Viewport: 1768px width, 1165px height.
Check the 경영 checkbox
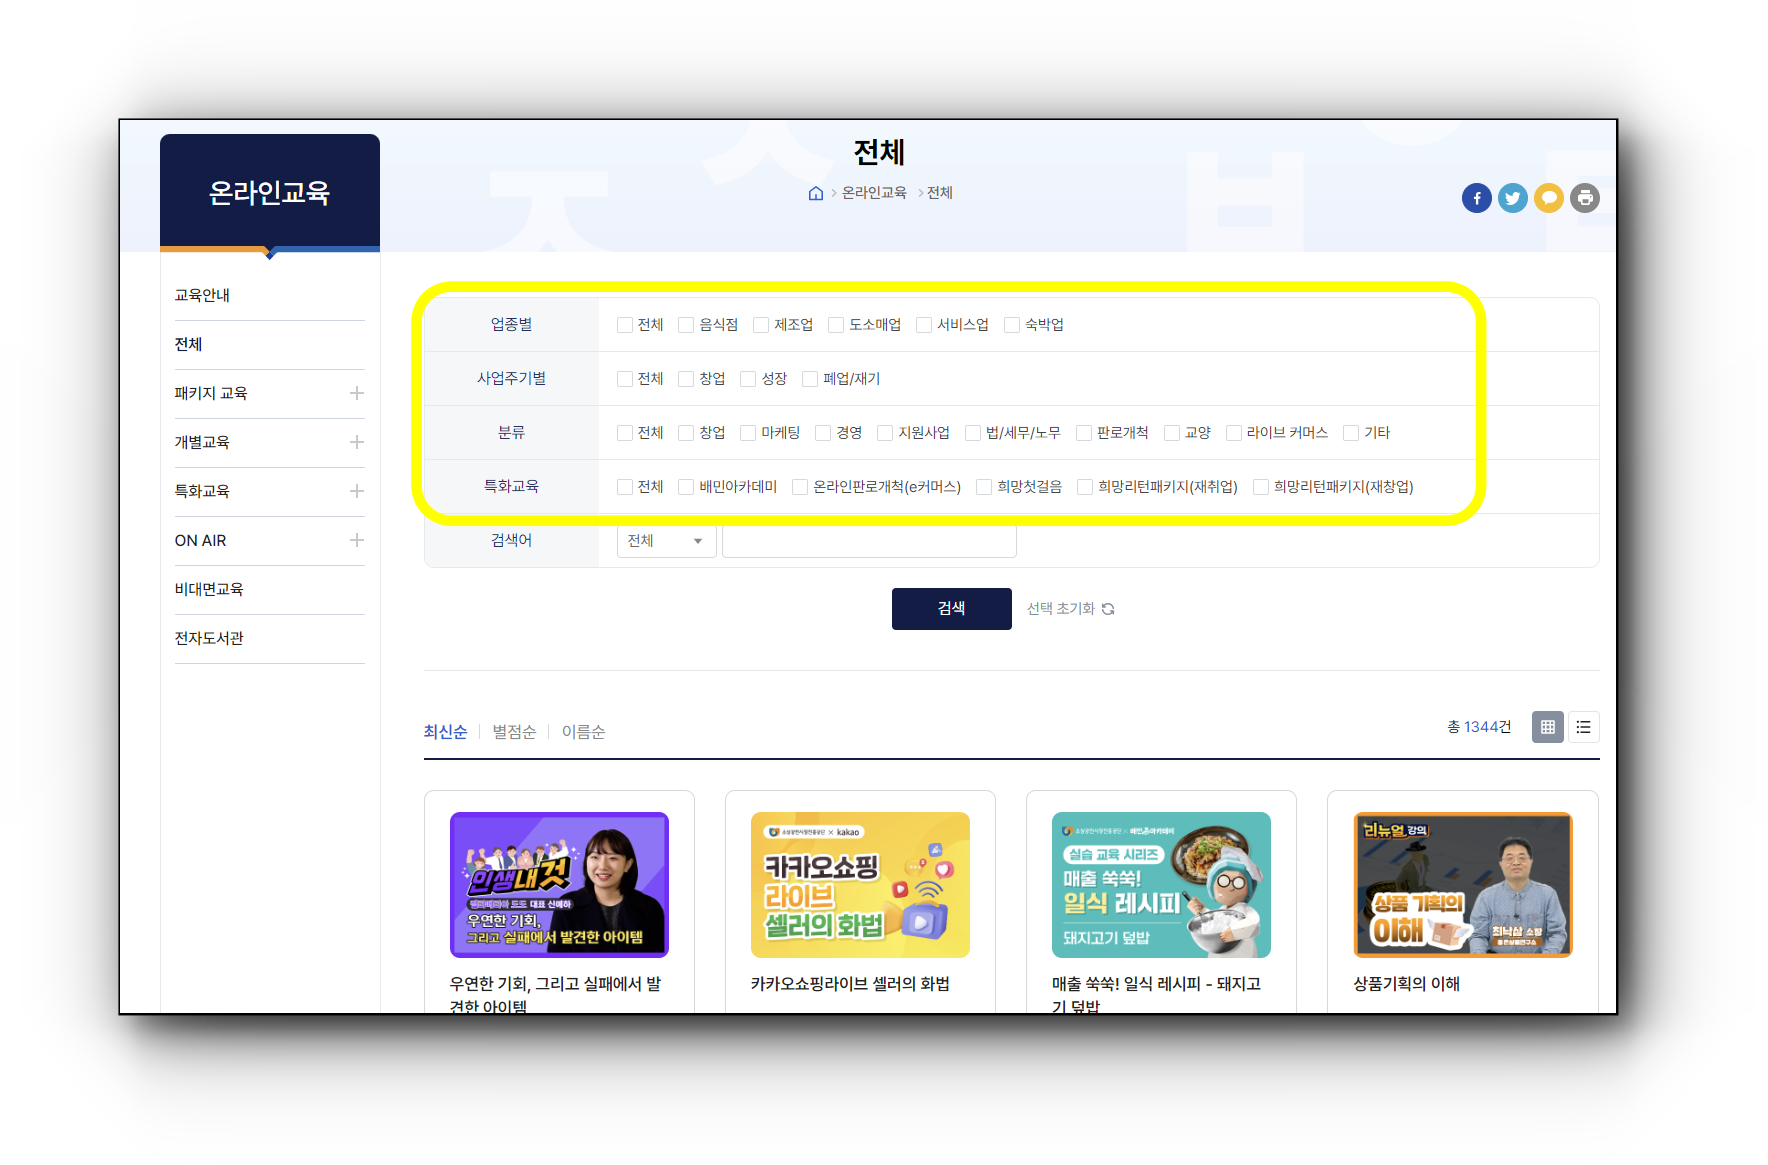pos(823,433)
